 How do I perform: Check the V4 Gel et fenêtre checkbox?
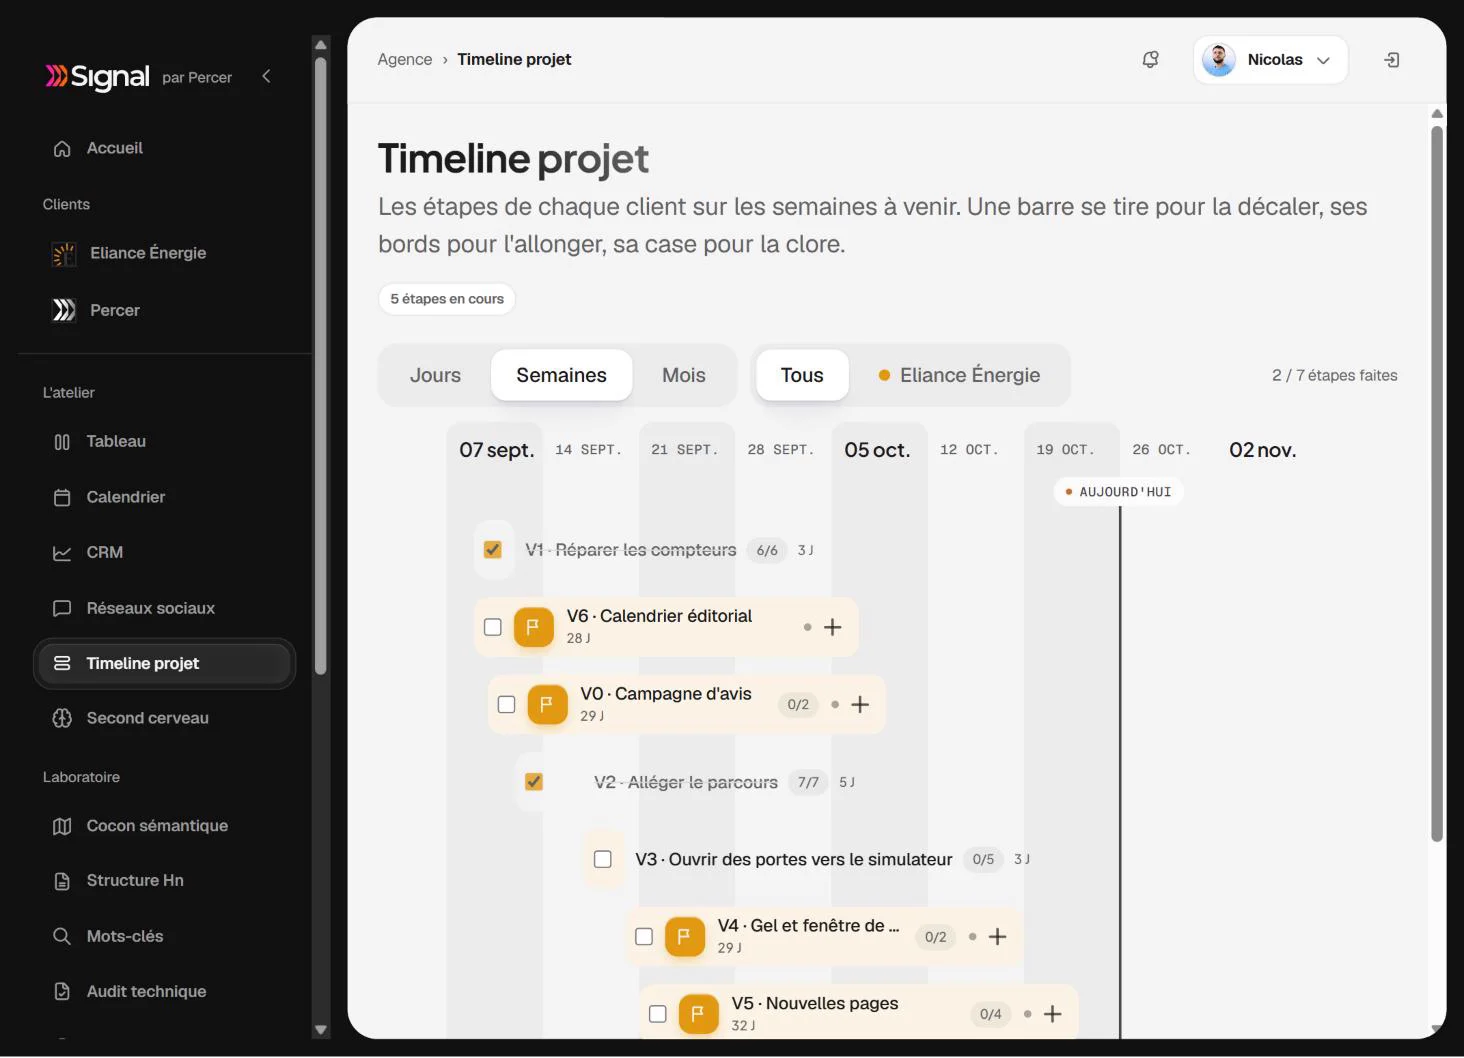pyautogui.click(x=644, y=937)
